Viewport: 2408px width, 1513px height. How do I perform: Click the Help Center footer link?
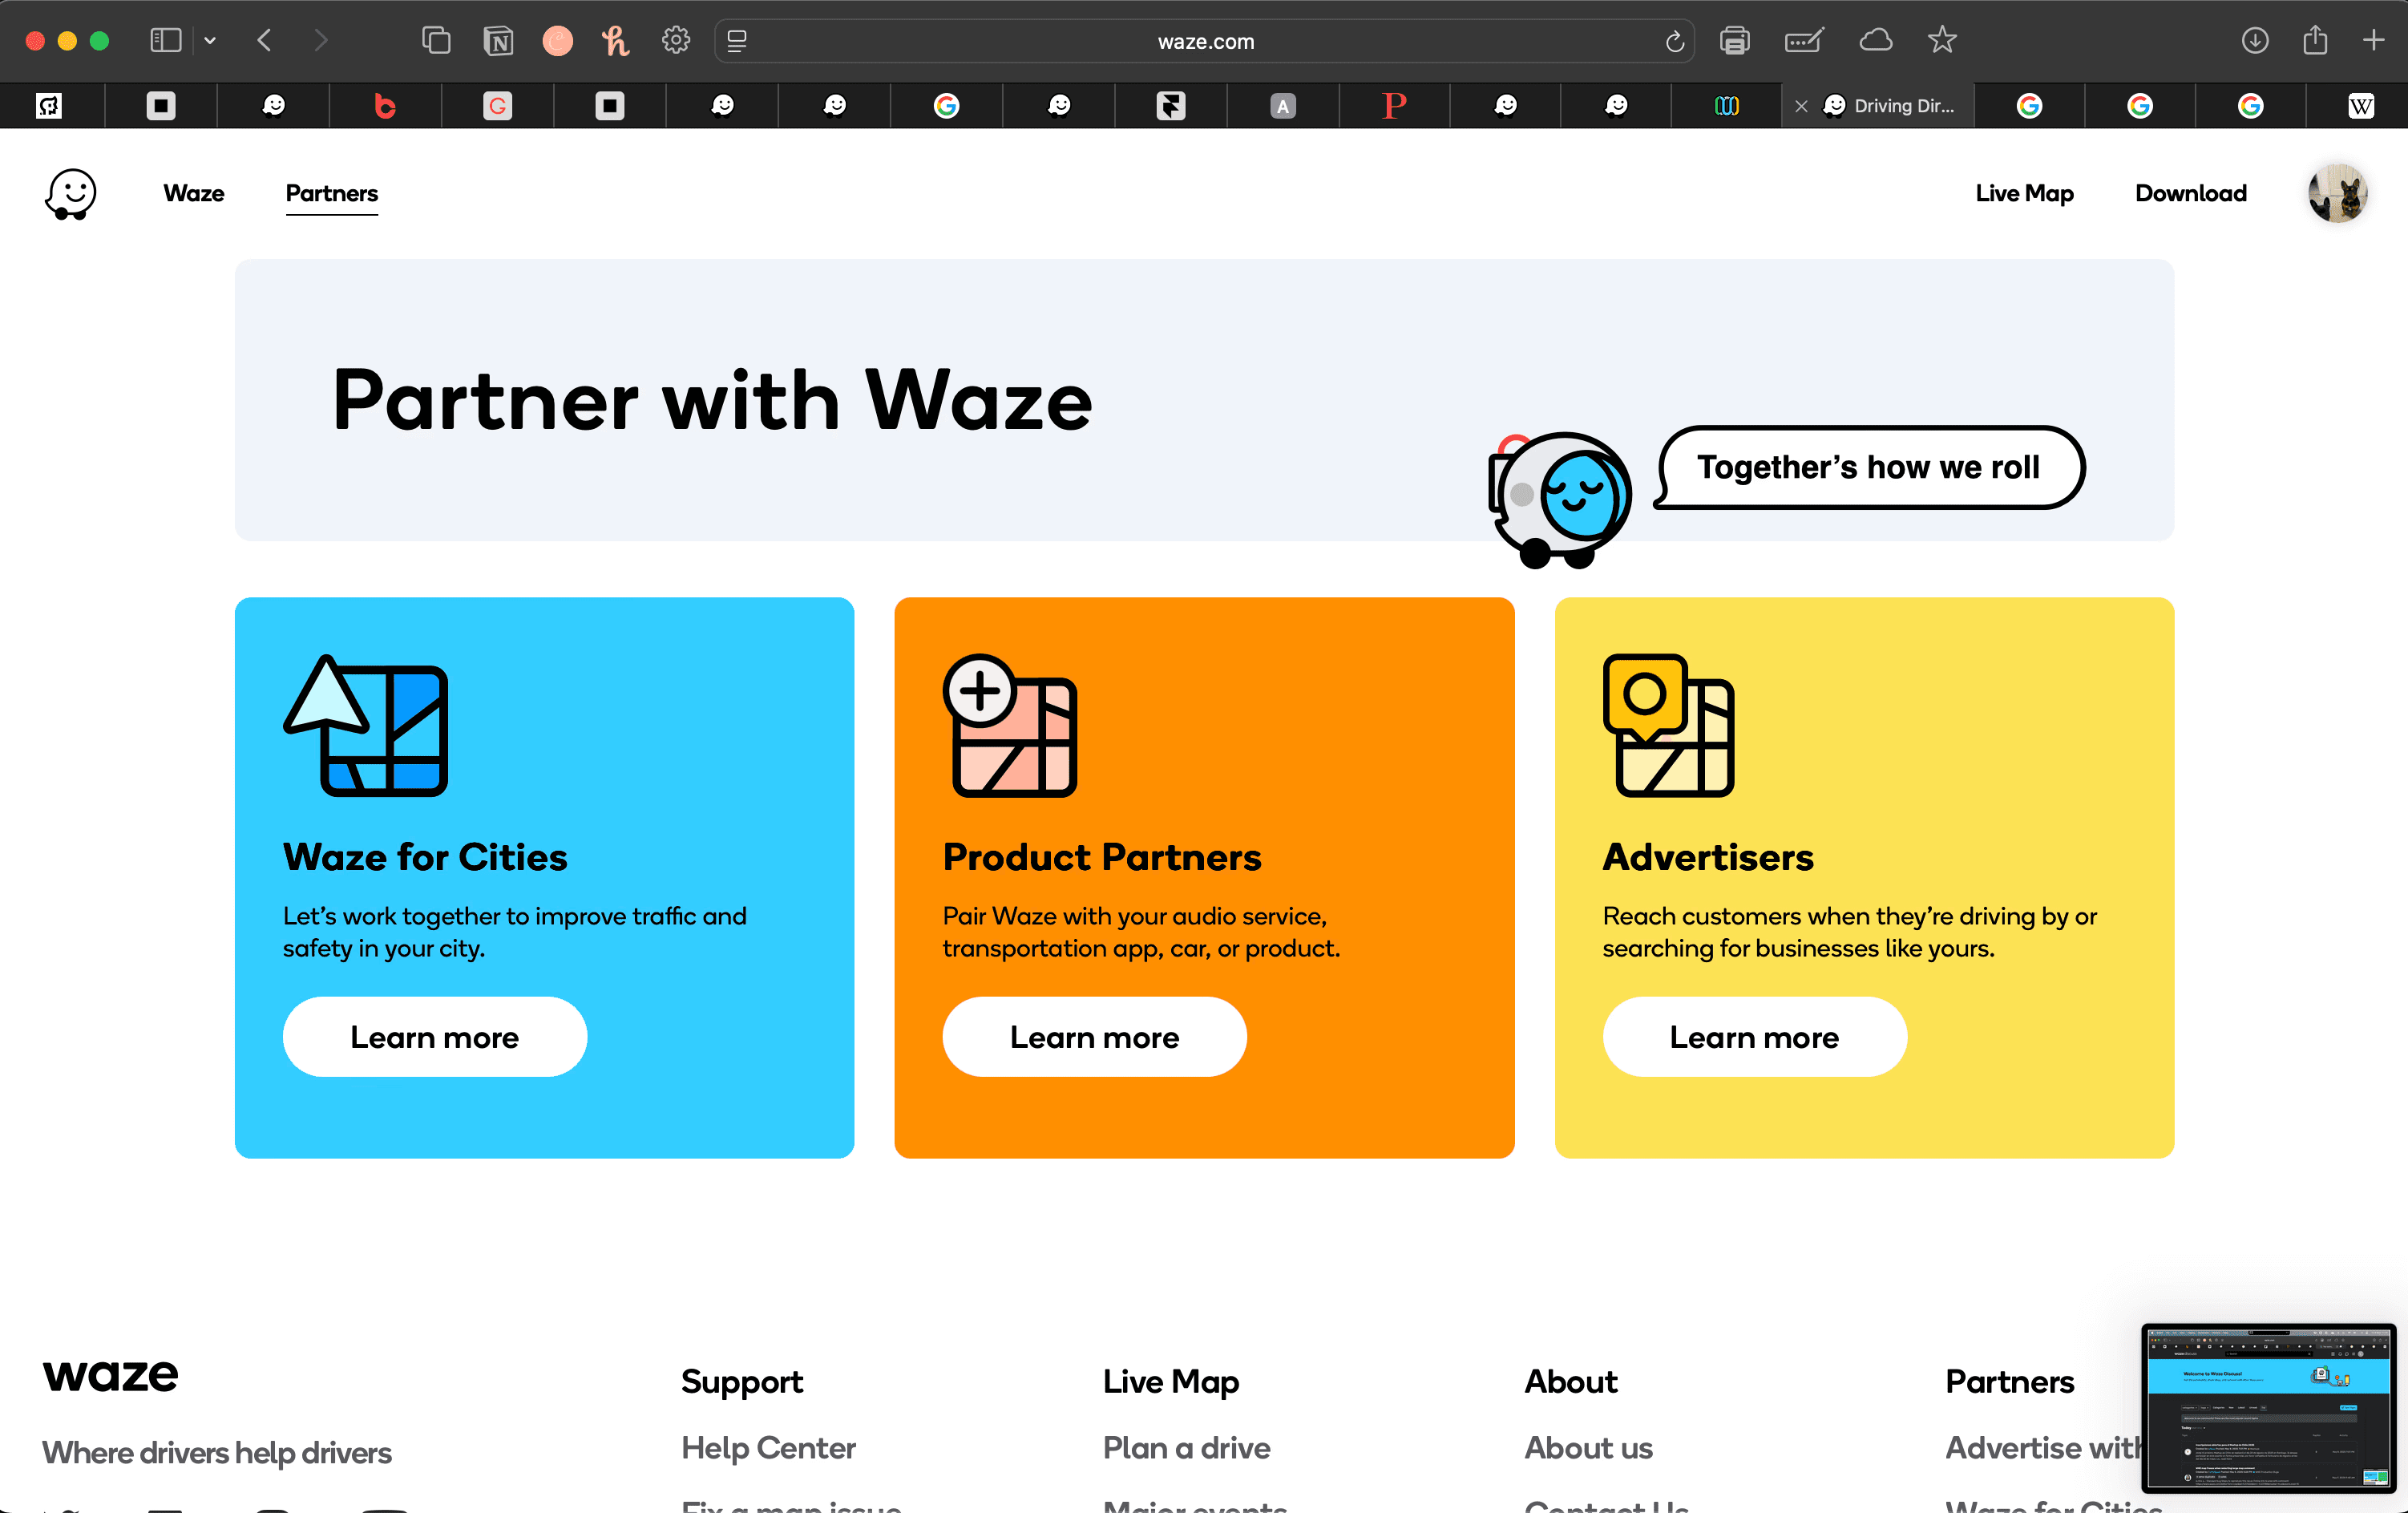768,1447
